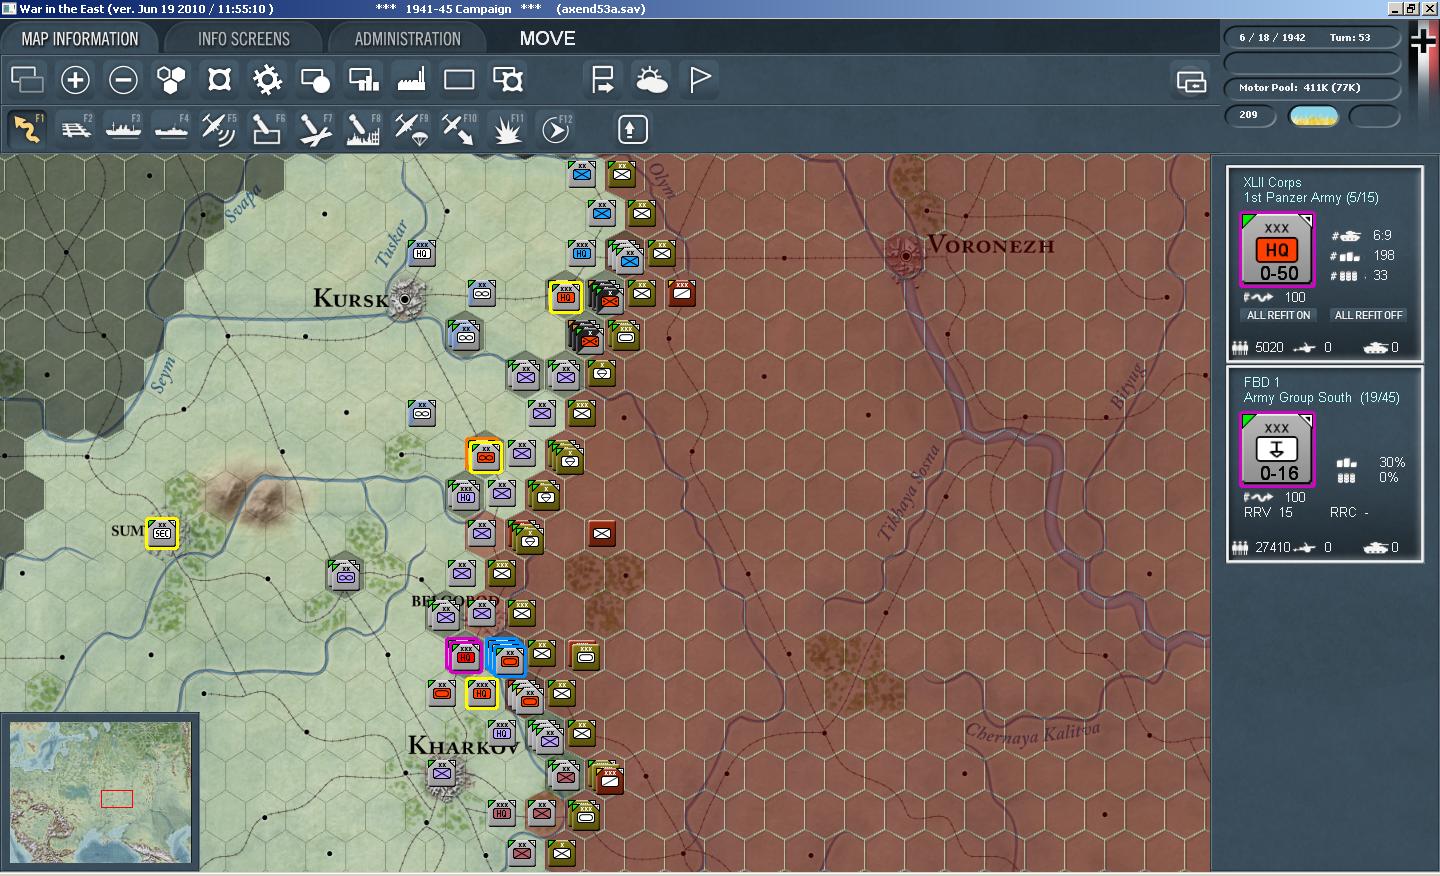Select the HQ counter near Tuskar river
Viewport: 1440px width, 876px height.
pyautogui.click(x=422, y=252)
